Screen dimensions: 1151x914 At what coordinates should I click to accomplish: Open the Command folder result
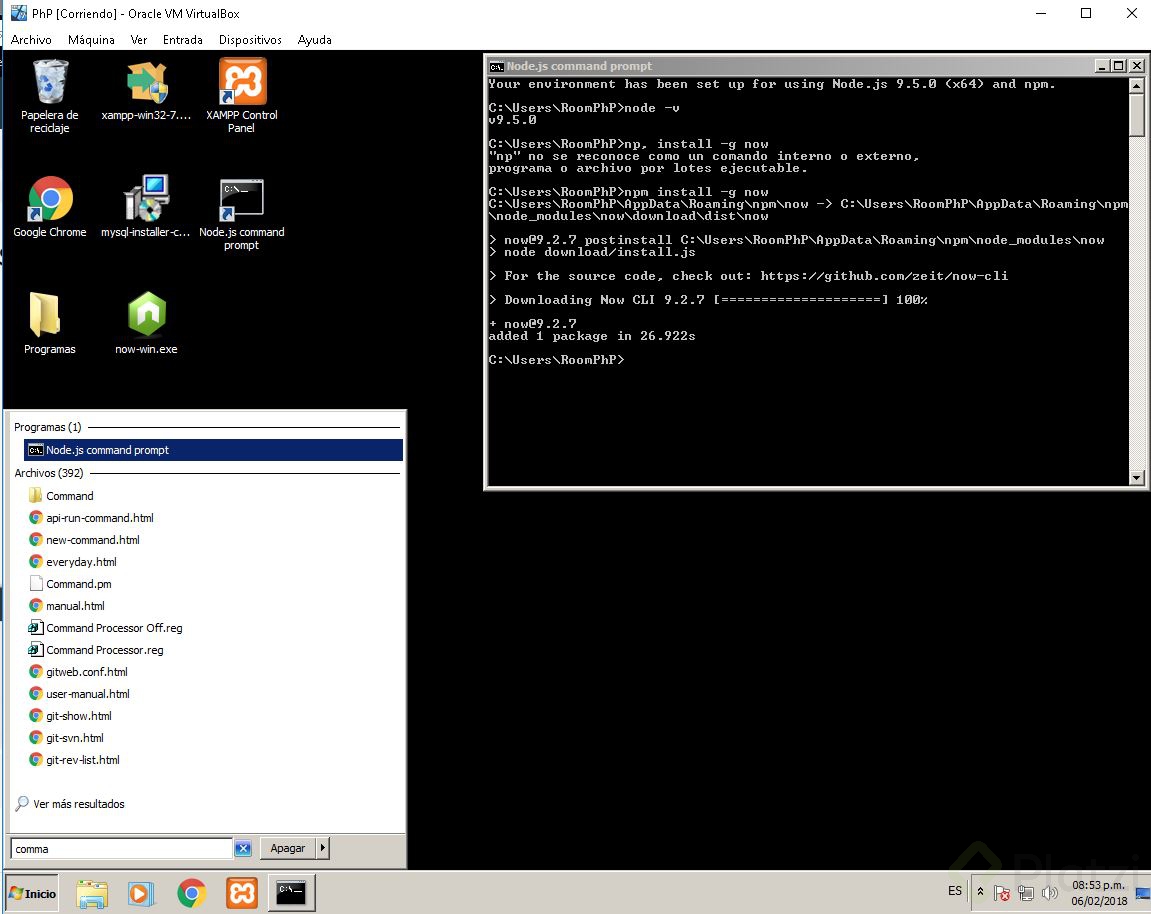click(70, 496)
